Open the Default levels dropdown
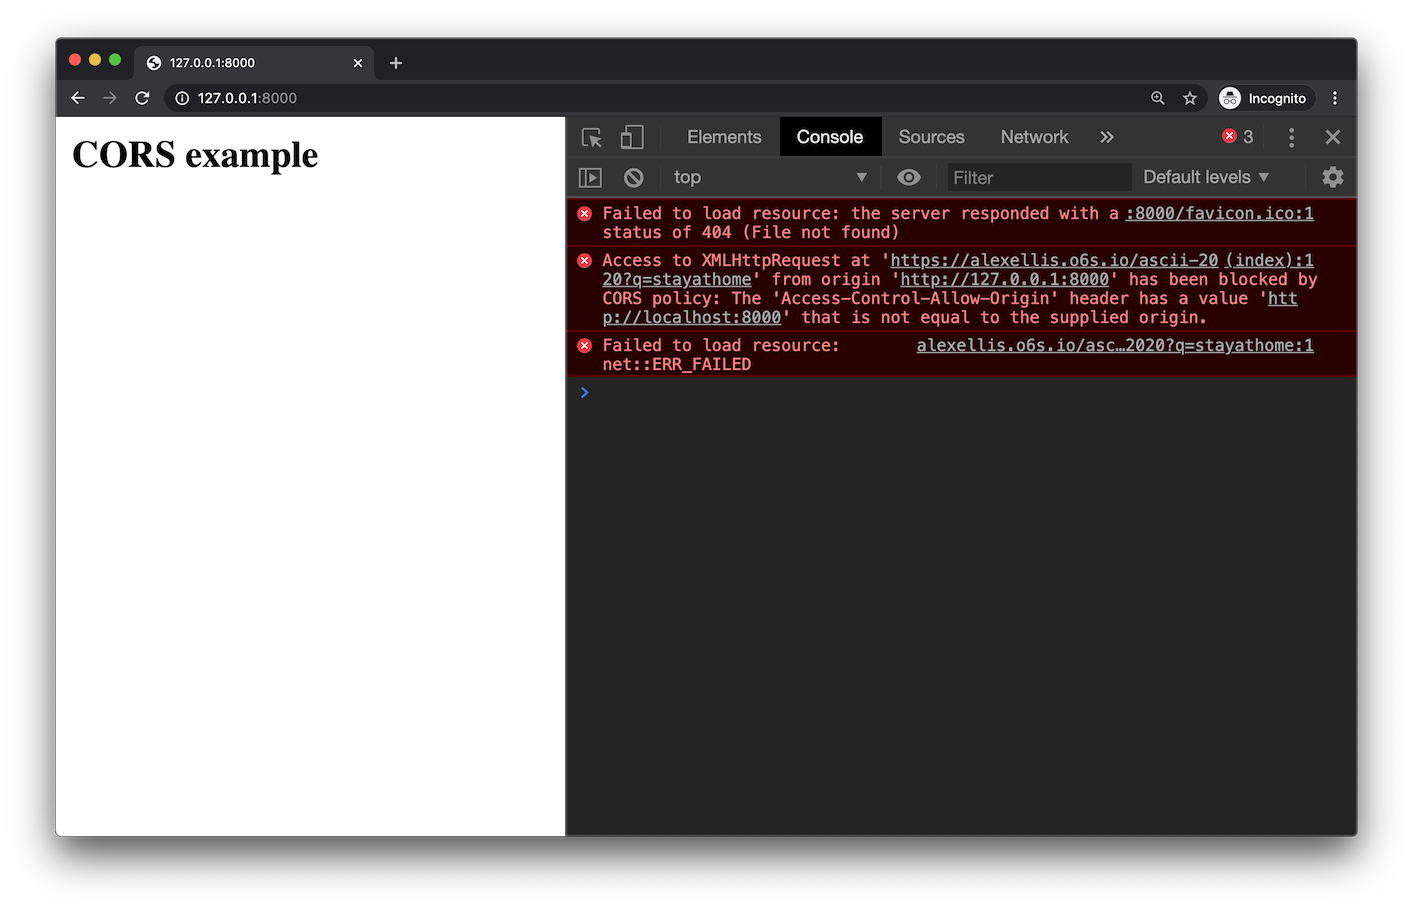The image size is (1413, 910). 1206,177
